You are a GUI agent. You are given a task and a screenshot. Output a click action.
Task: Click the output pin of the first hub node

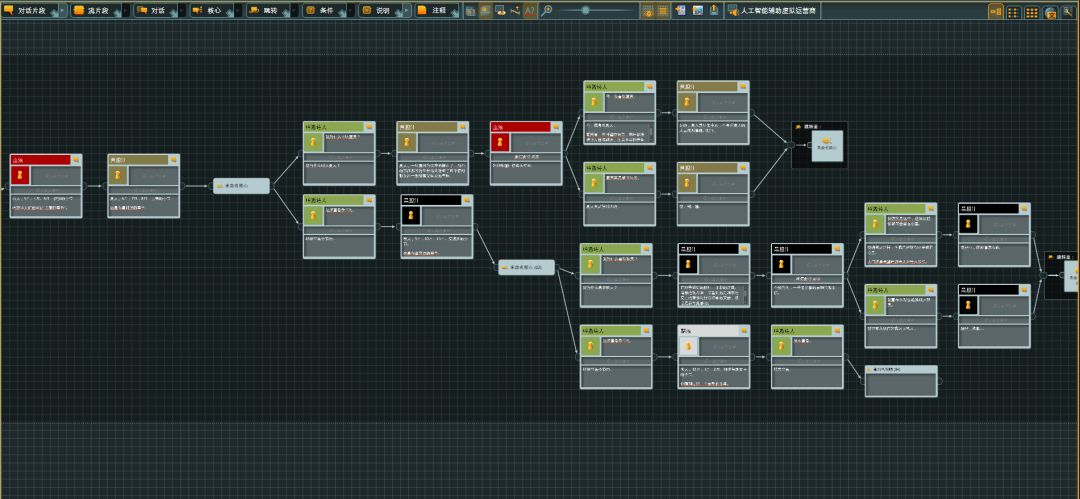click(x=271, y=185)
